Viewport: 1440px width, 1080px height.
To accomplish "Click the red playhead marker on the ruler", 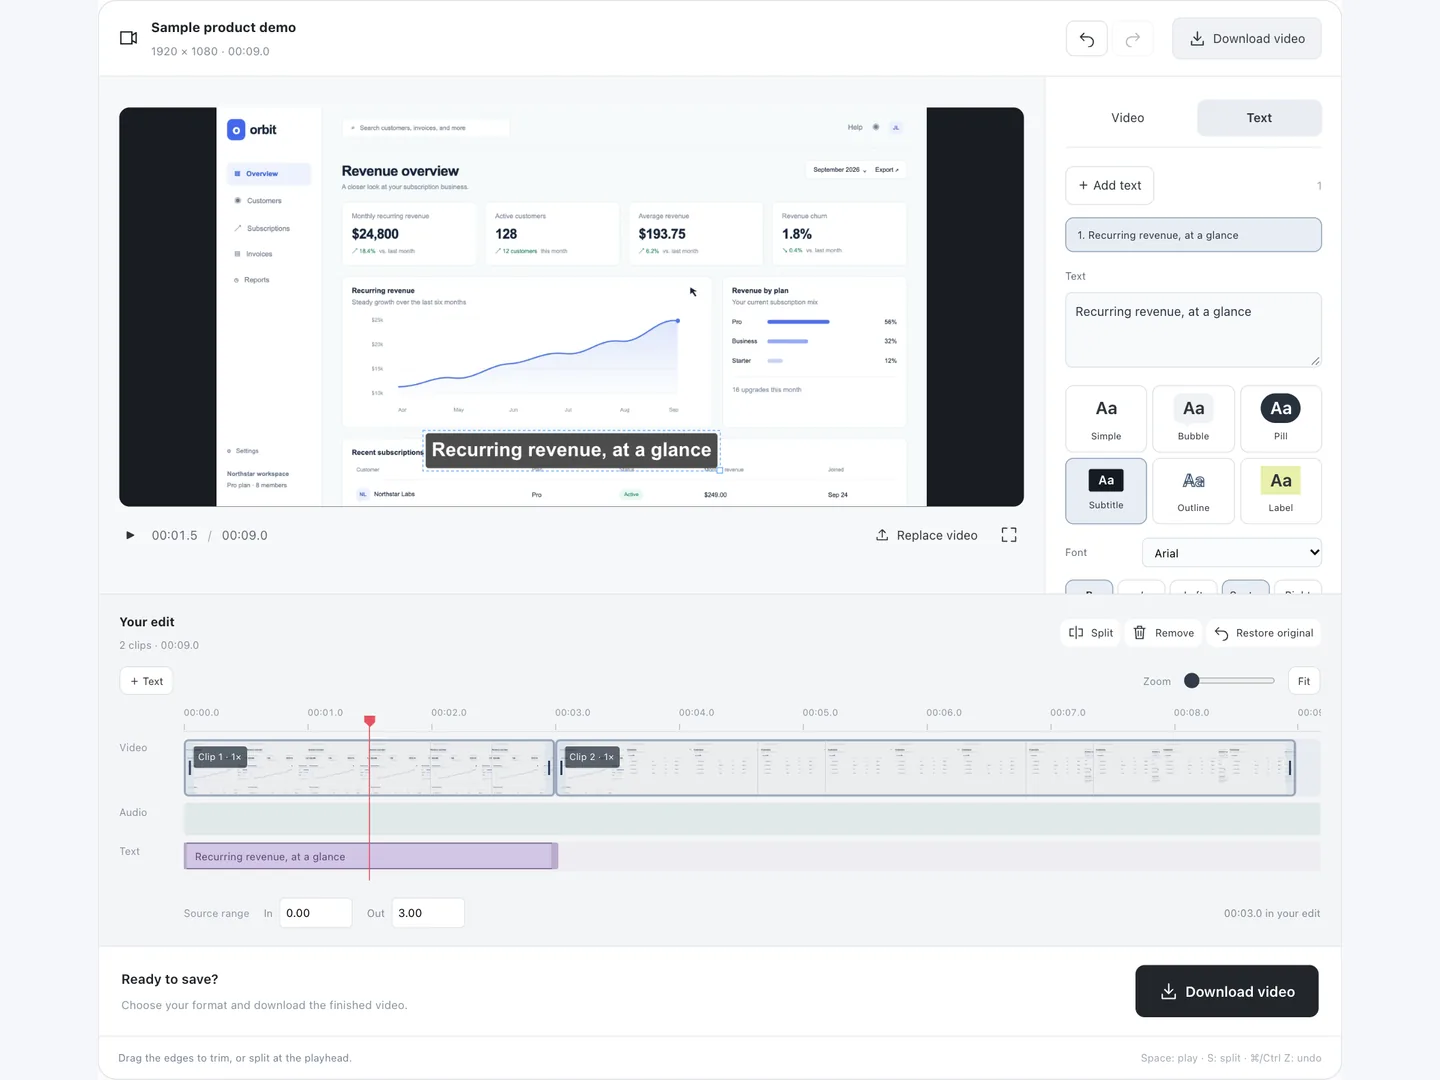I will pyautogui.click(x=370, y=721).
